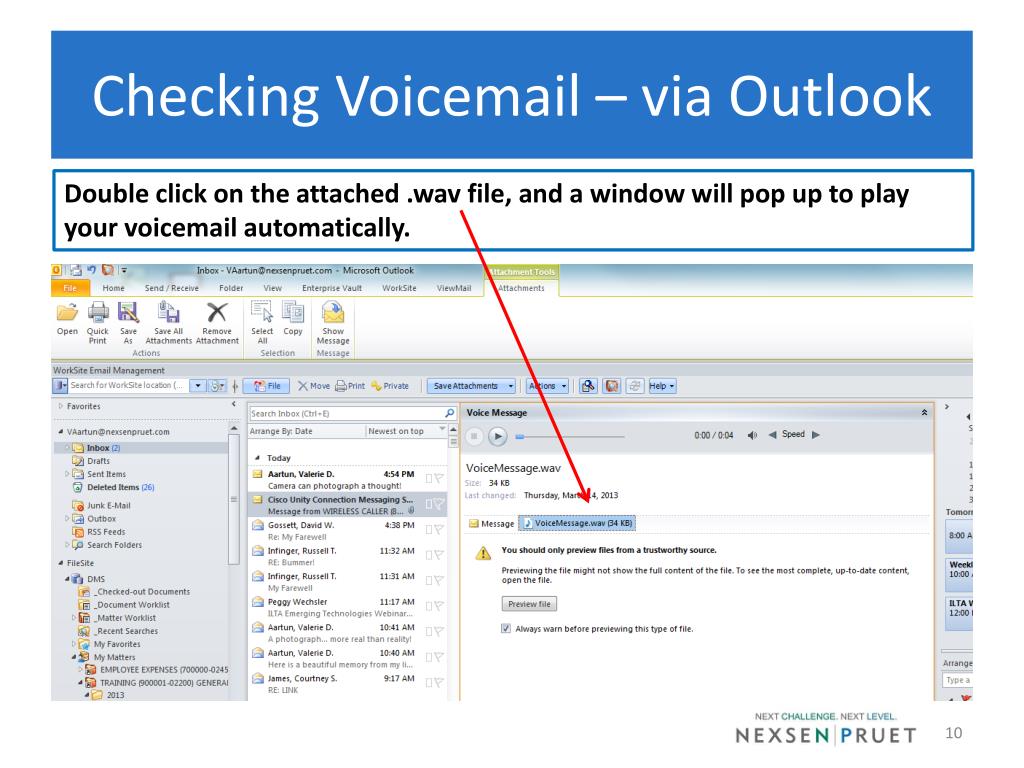Click Remove Attachment icon
The image size is (1024, 768).
[x=217, y=313]
